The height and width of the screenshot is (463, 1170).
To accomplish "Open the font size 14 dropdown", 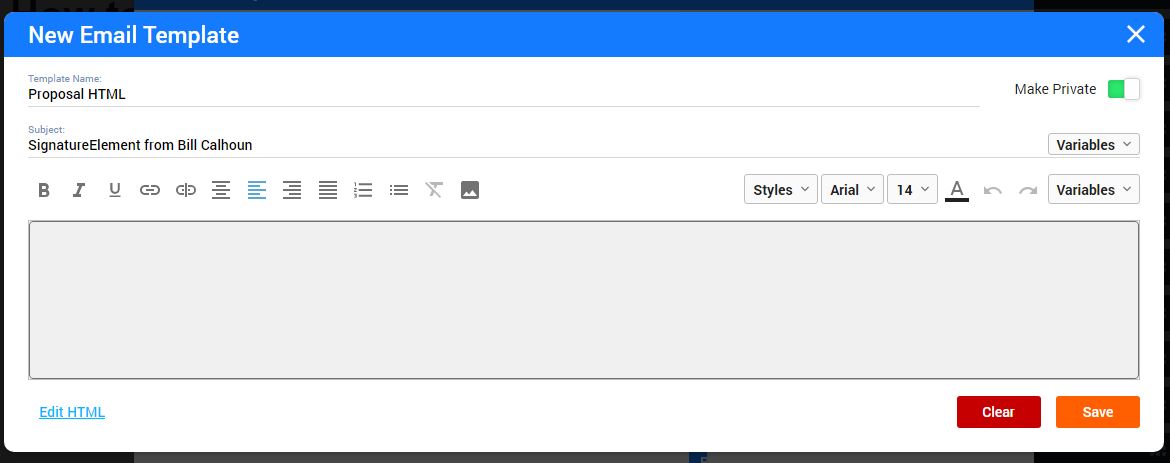I will (x=912, y=190).
